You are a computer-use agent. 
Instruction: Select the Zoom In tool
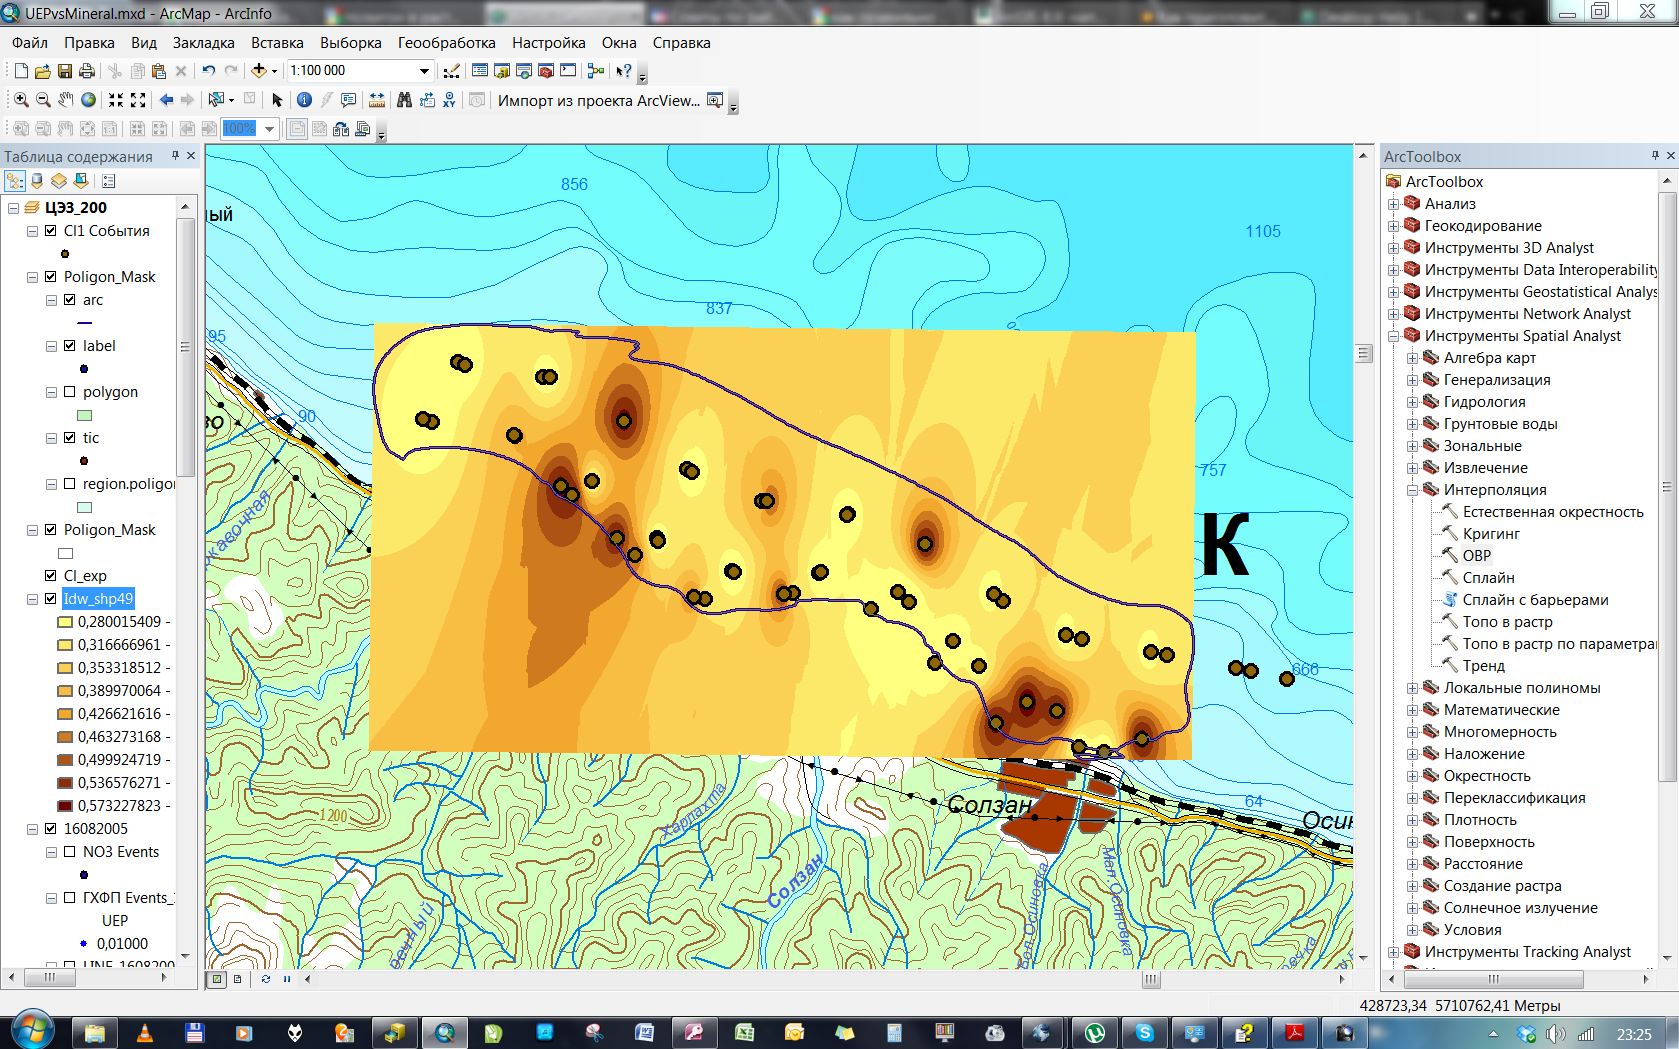[20, 100]
